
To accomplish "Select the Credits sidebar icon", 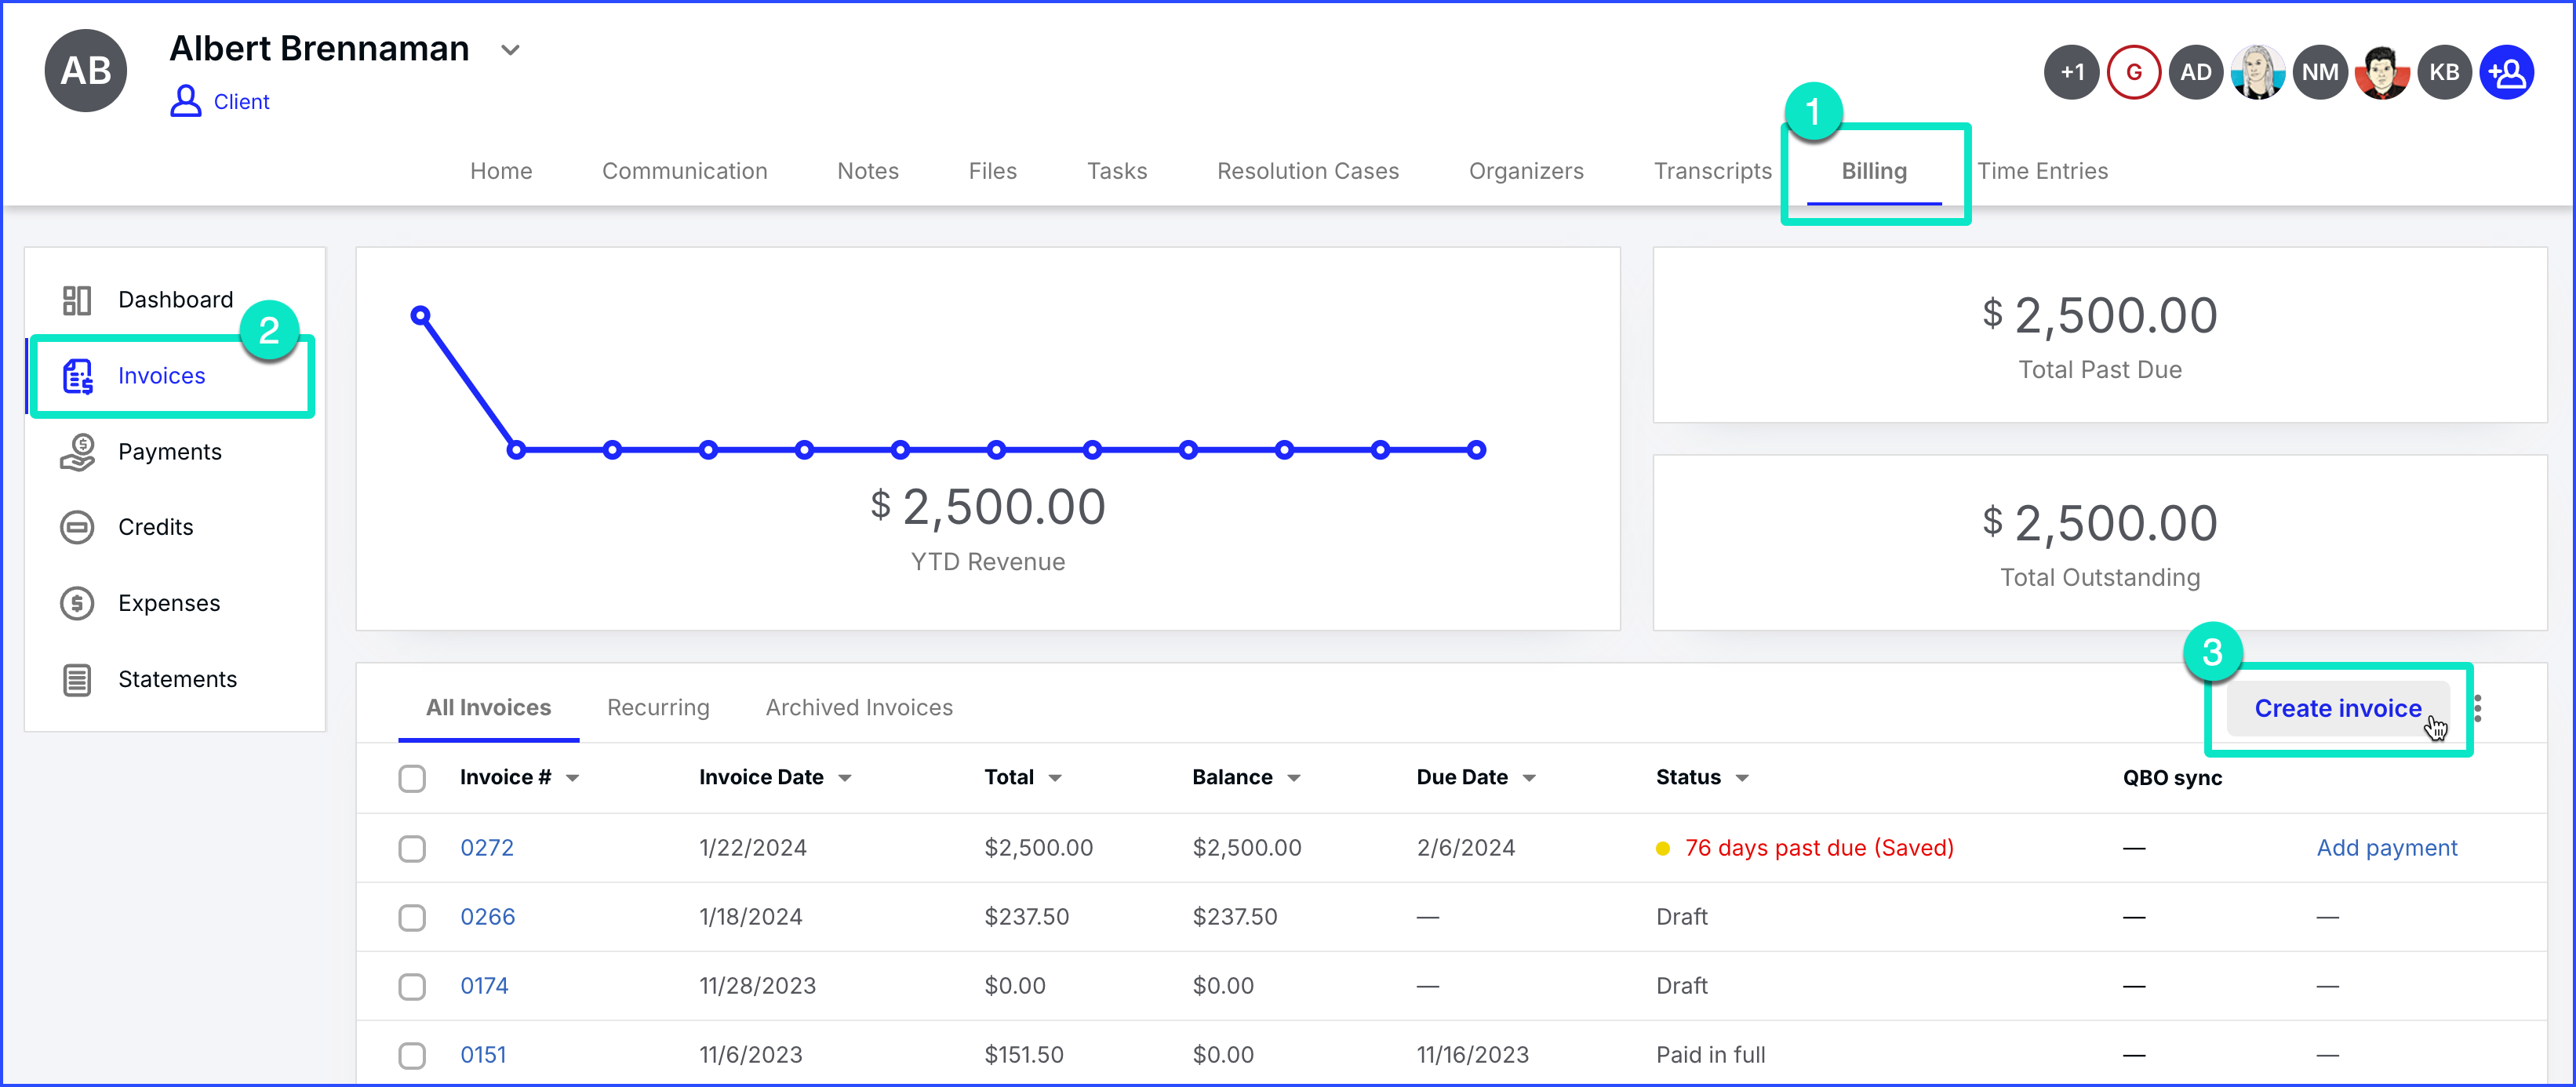I will pos(77,527).
